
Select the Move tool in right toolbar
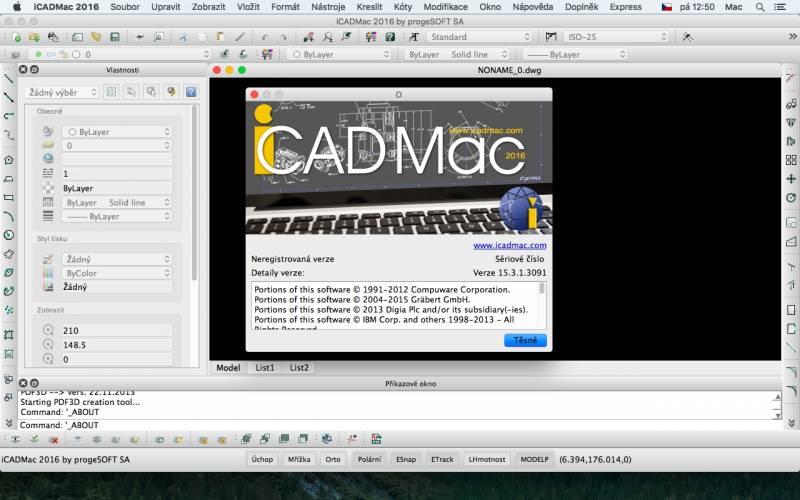tap(791, 179)
